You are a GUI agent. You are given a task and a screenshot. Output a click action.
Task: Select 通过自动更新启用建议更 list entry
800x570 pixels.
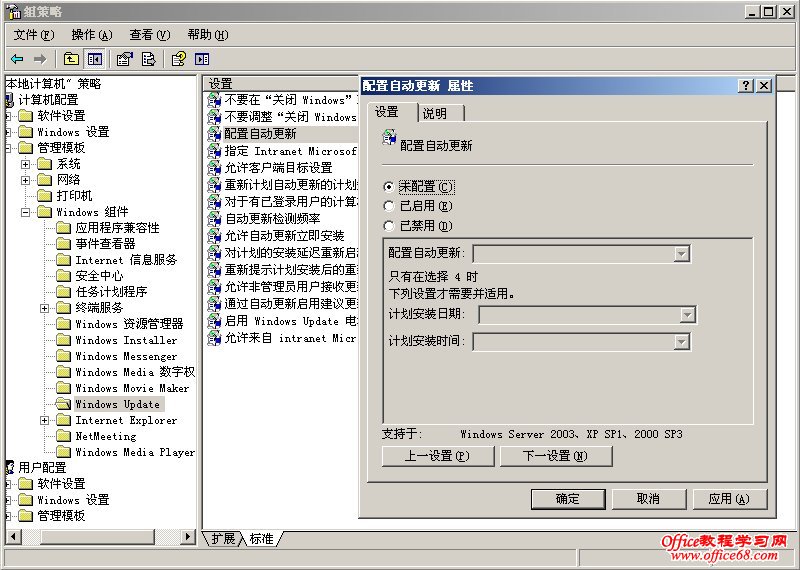tap(291, 304)
